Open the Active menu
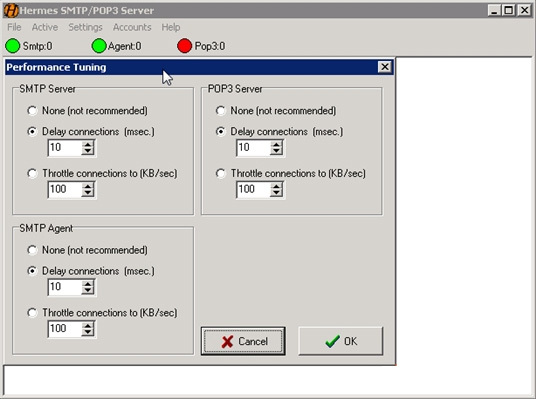 click(45, 27)
